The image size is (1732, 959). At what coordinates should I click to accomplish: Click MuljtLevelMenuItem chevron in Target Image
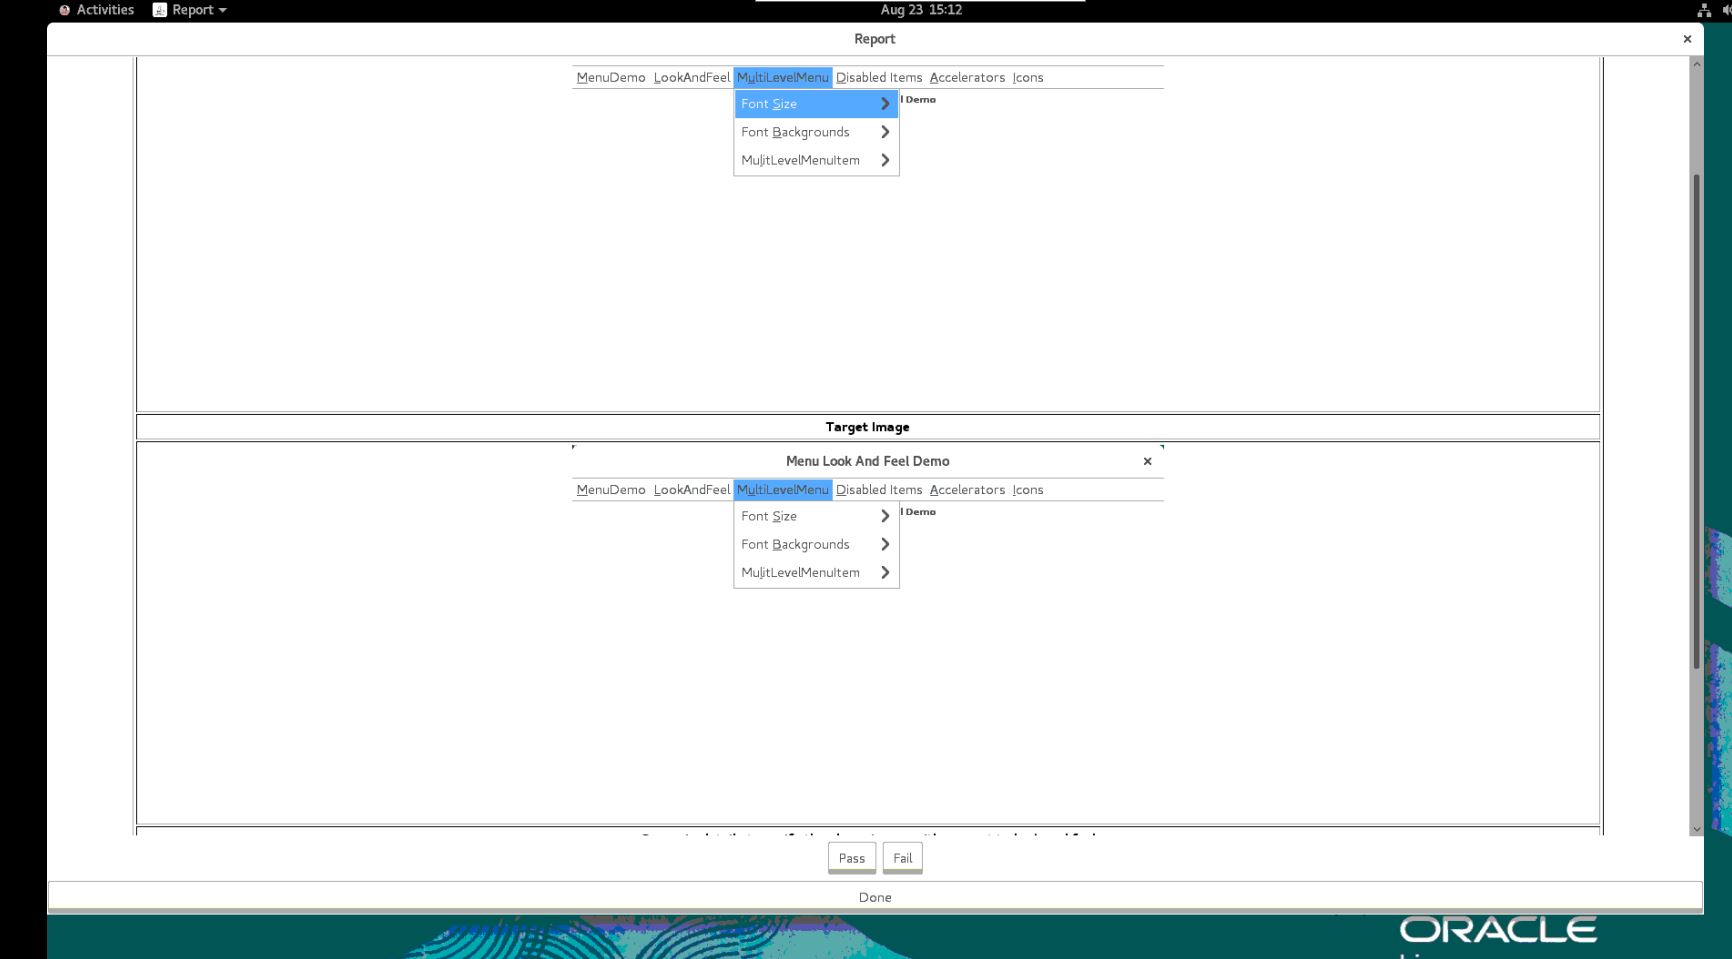click(x=885, y=572)
